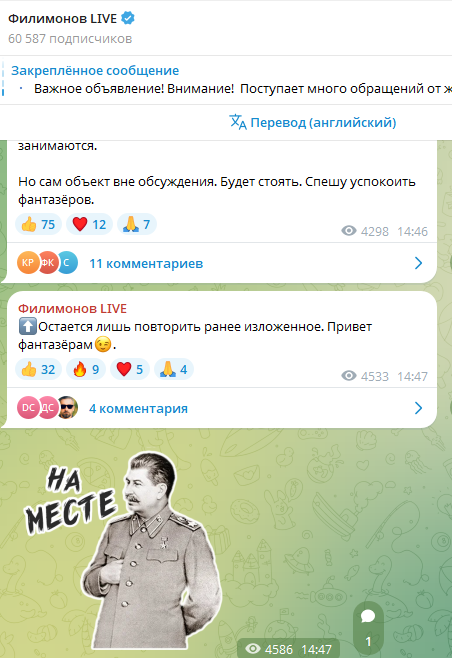Toggle praying hands reaction with 7 count
This screenshot has height=658, width=452.
coord(137,224)
